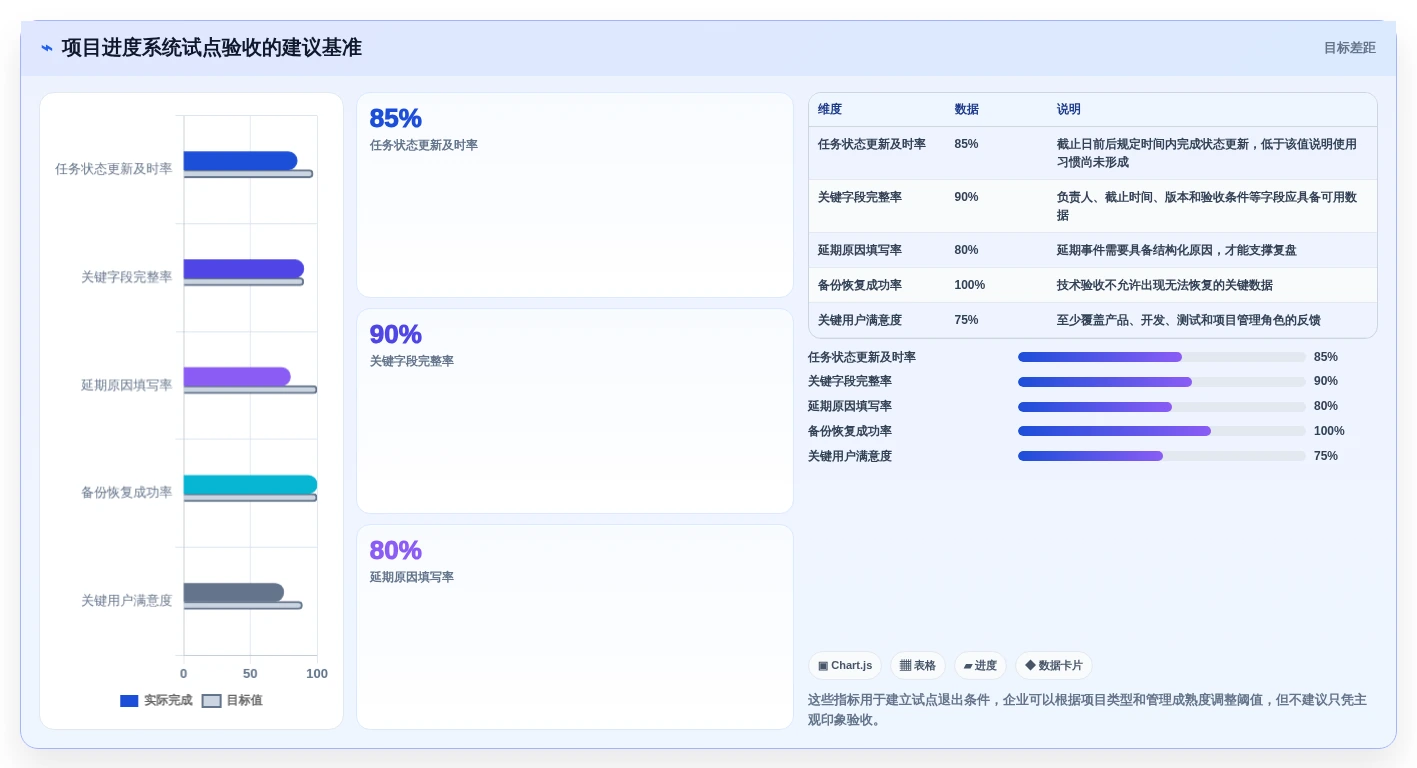1417x768 pixels.
Task: Click the page title 项目进度系统试点验收的建议基准
Action: click(x=211, y=48)
